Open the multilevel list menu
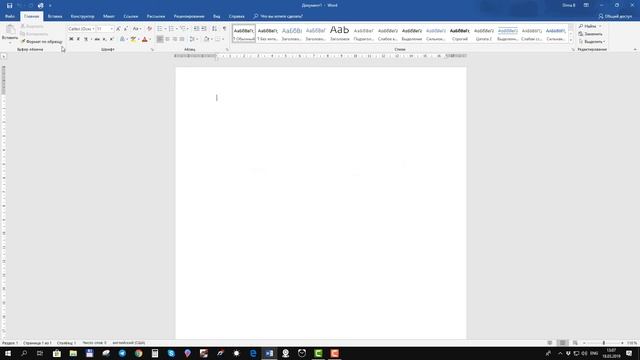The width and height of the screenshot is (640, 360). click(x=183, y=29)
